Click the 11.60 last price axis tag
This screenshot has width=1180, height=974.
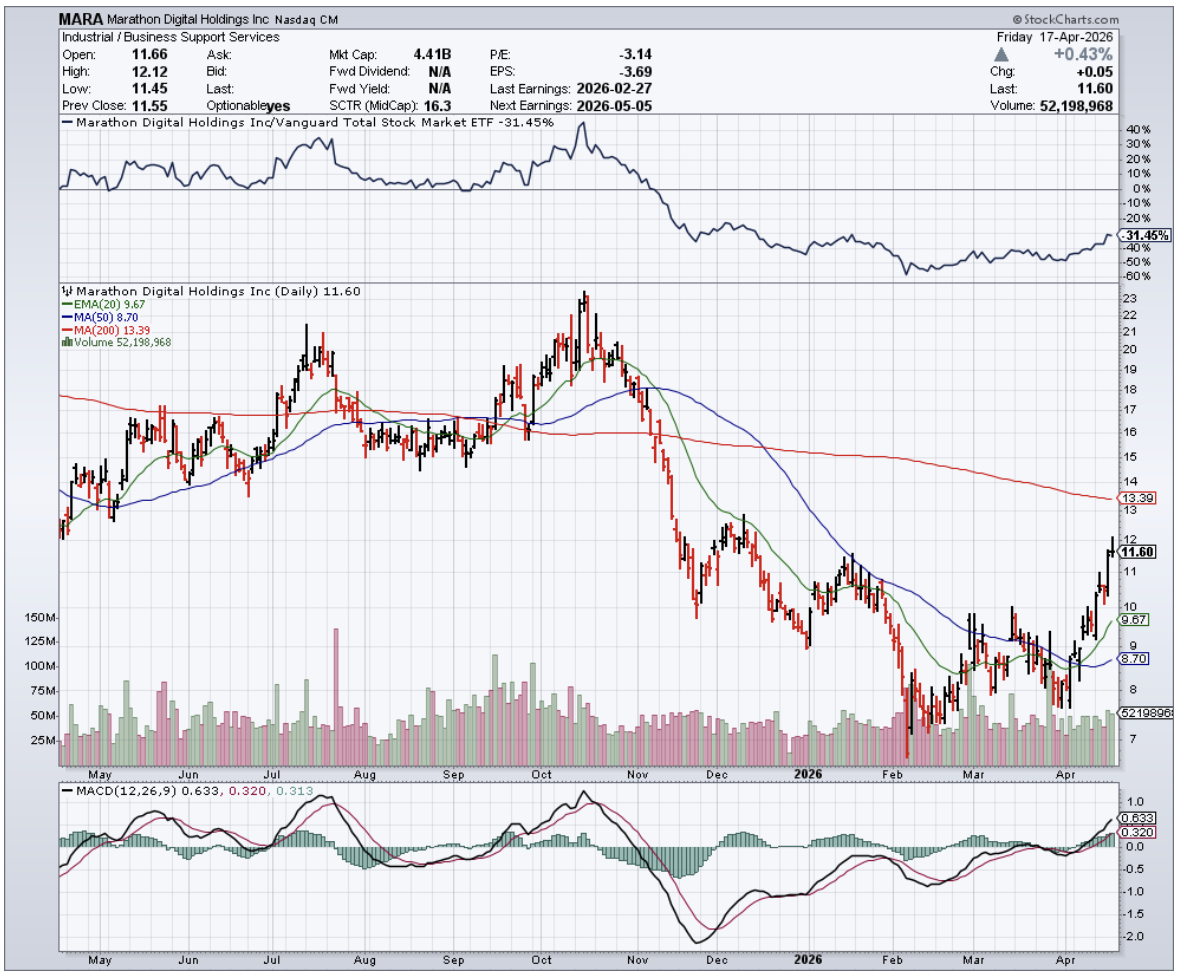pyautogui.click(x=1139, y=552)
